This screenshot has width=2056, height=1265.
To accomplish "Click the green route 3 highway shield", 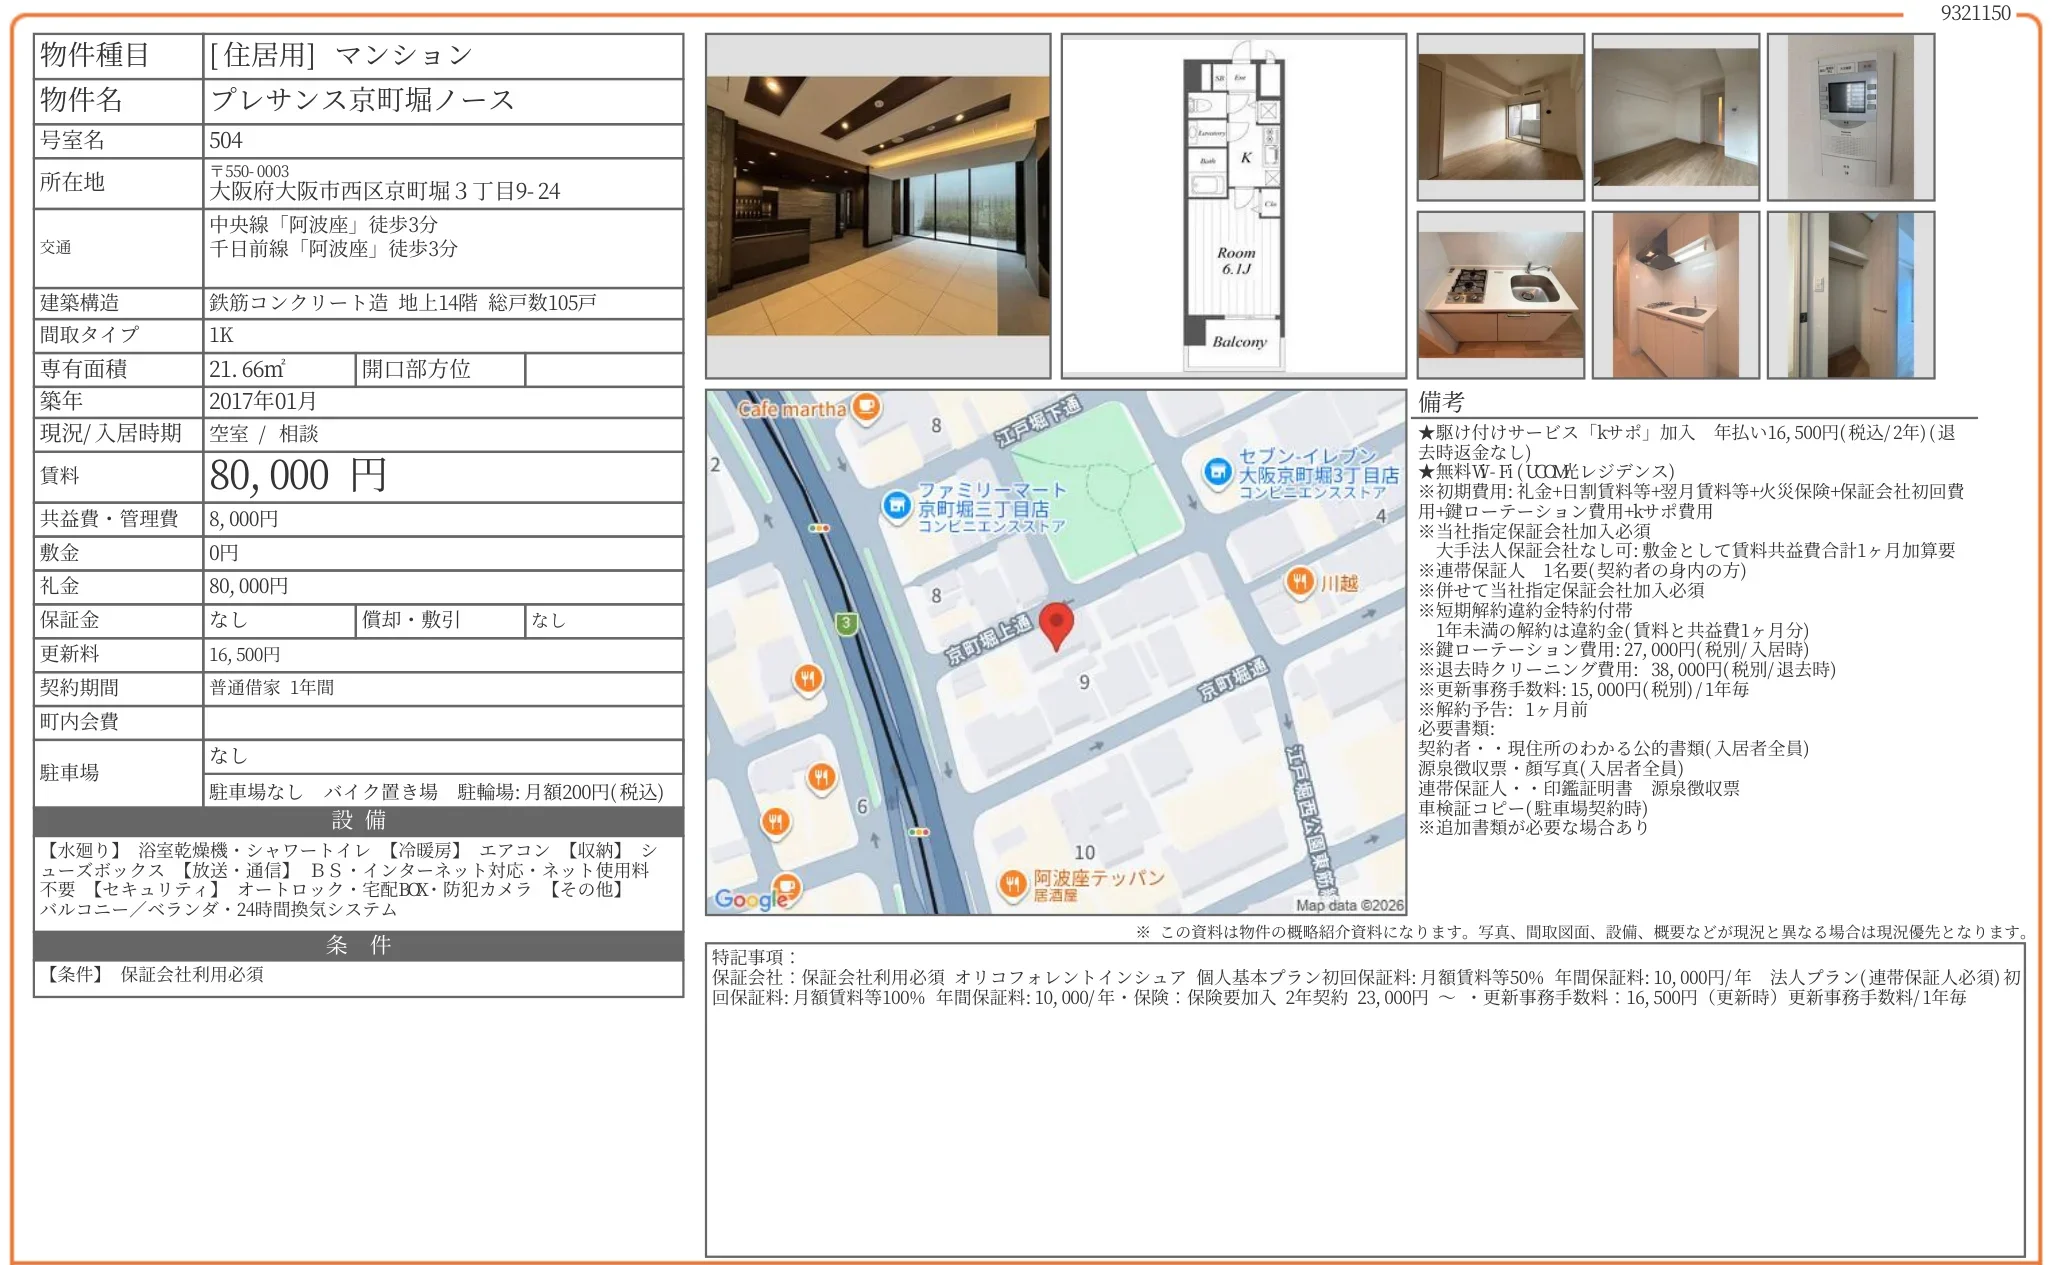I will pyautogui.click(x=846, y=624).
